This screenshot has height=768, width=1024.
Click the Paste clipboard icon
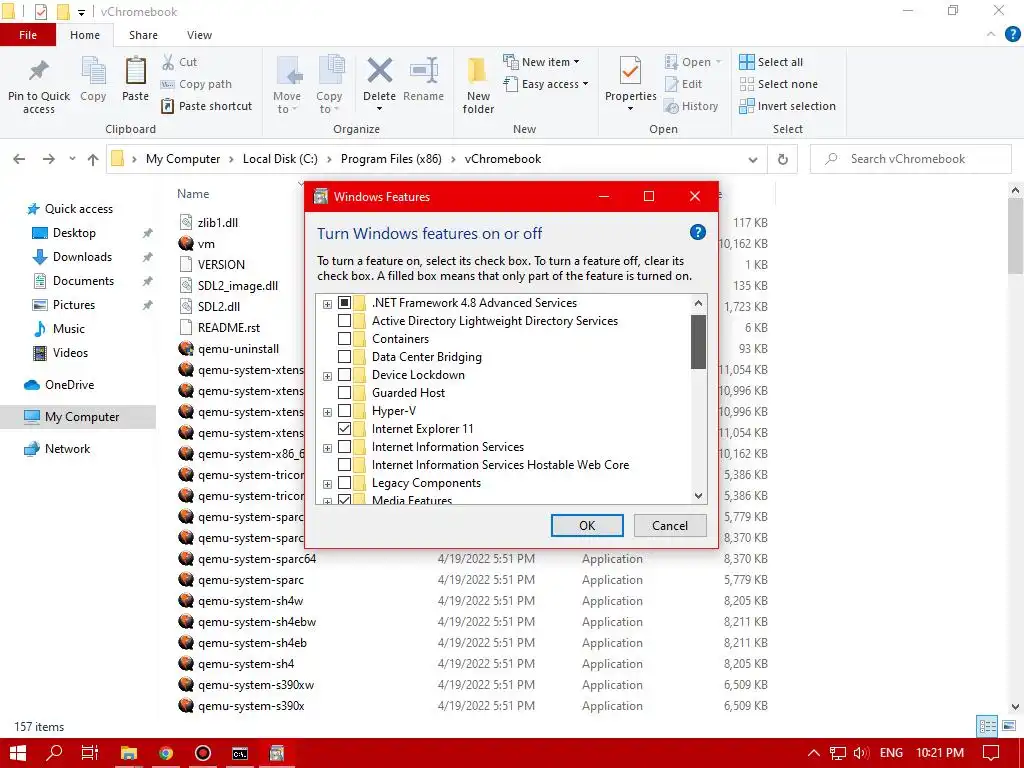coord(135,71)
